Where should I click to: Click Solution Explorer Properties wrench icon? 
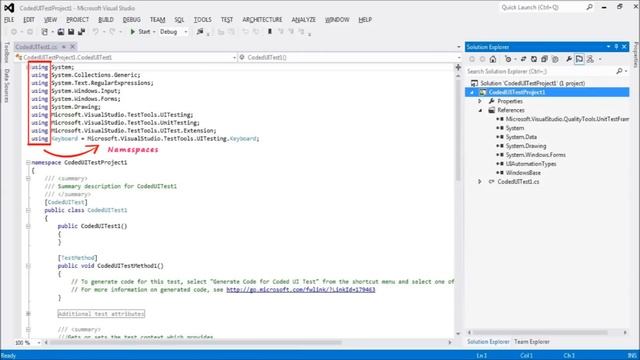pyautogui.click(x=569, y=60)
